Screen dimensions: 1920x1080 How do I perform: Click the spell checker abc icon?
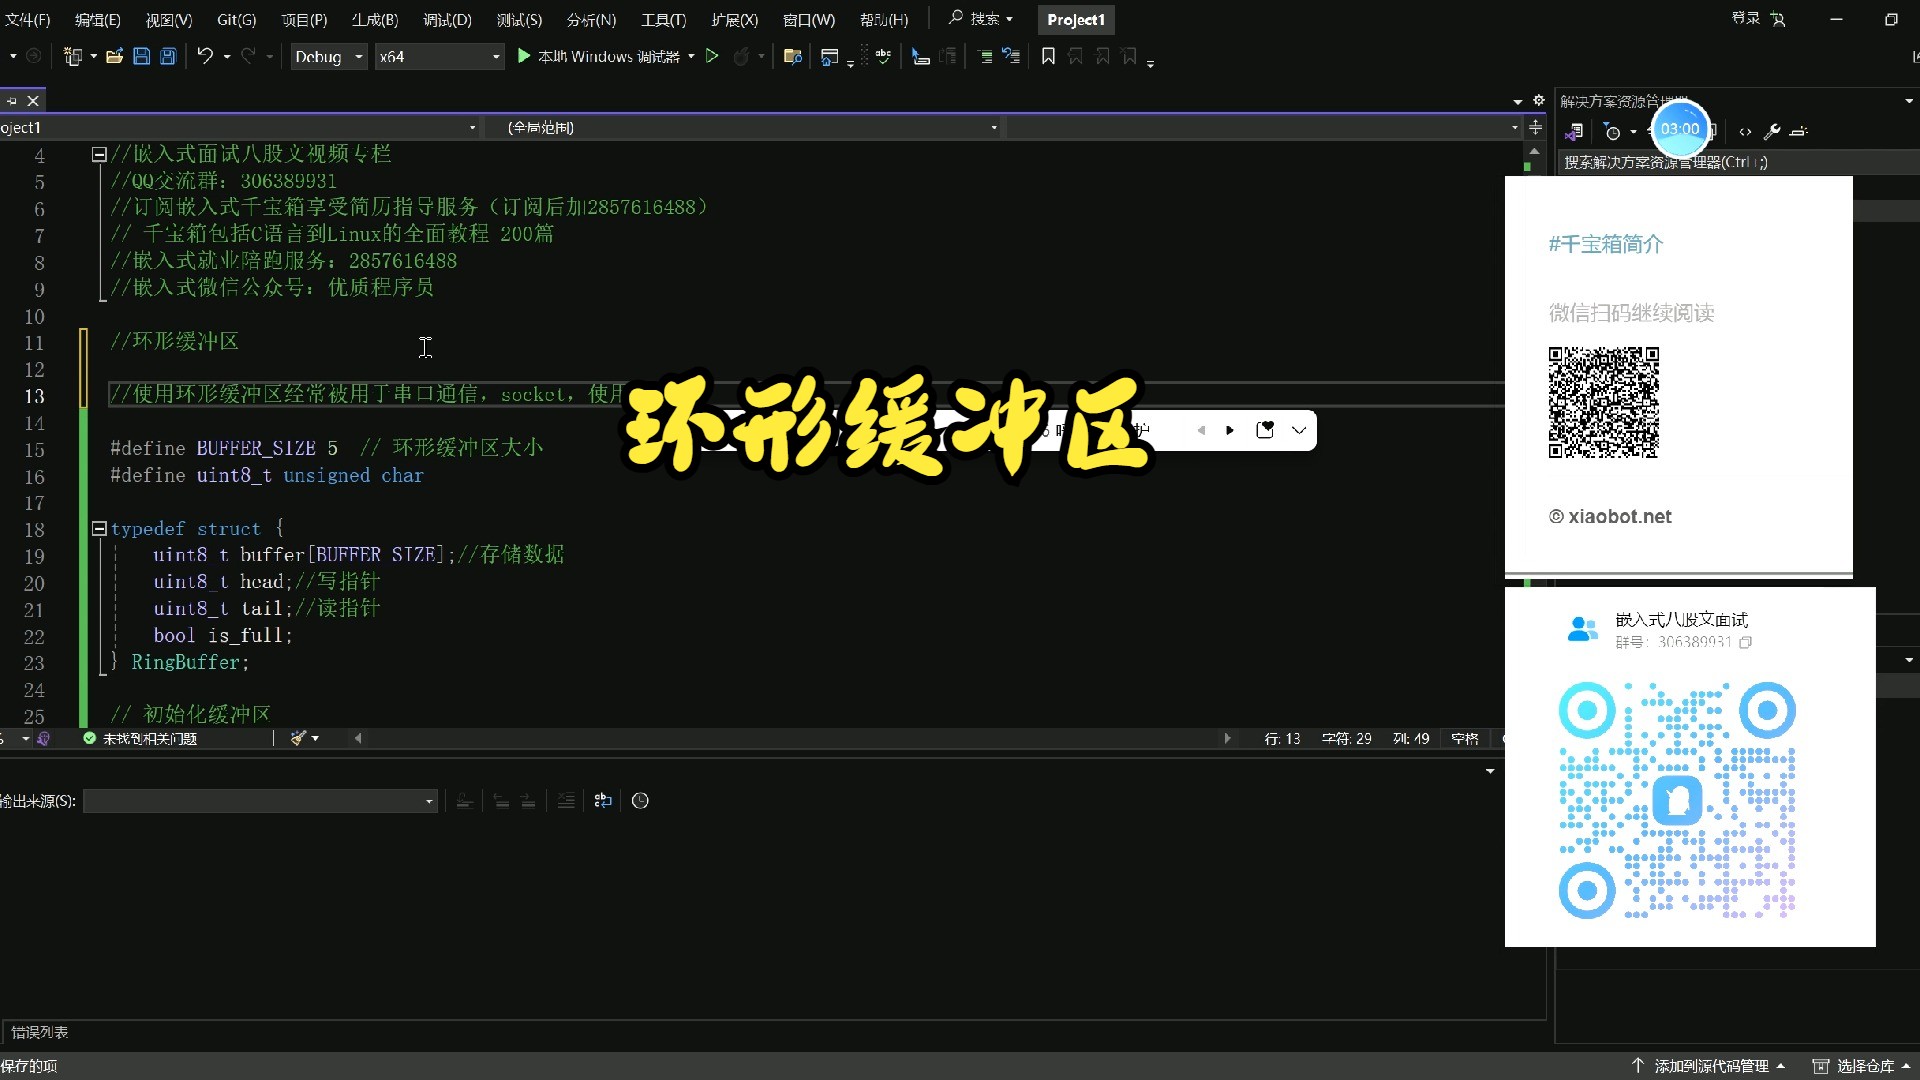(883, 57)
